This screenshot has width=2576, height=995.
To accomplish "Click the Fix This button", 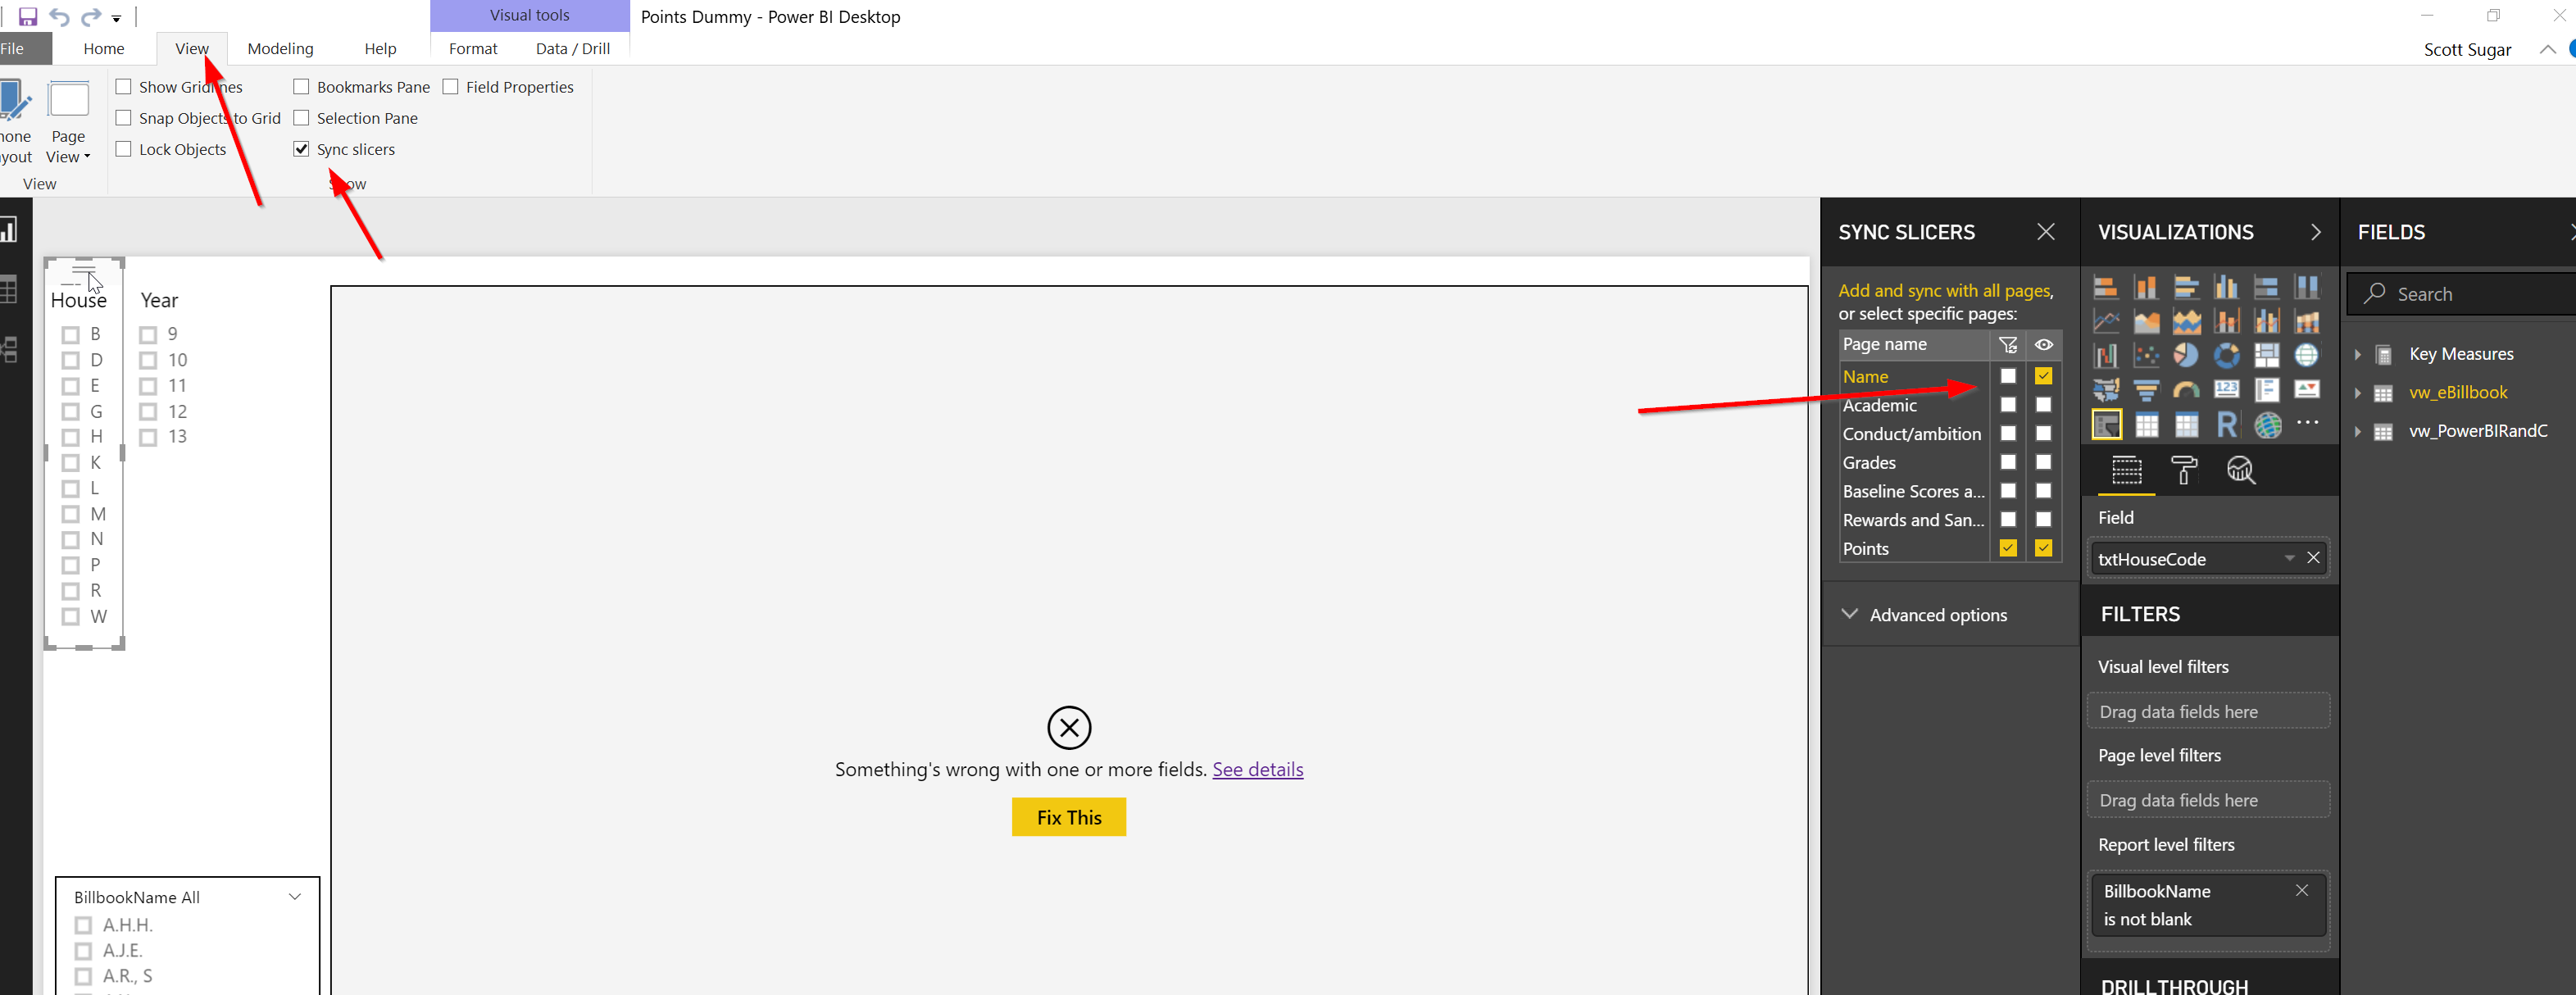I will 1069,817.
